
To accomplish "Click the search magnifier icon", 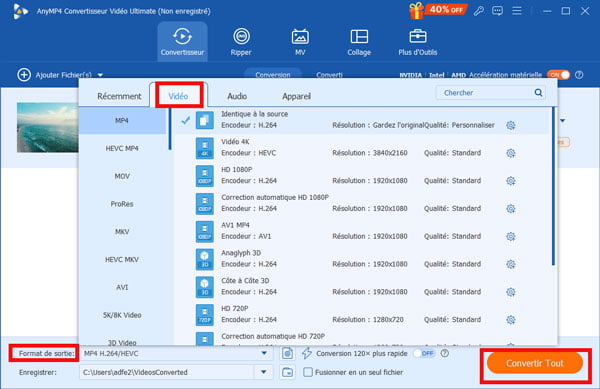I will point(538,93).
